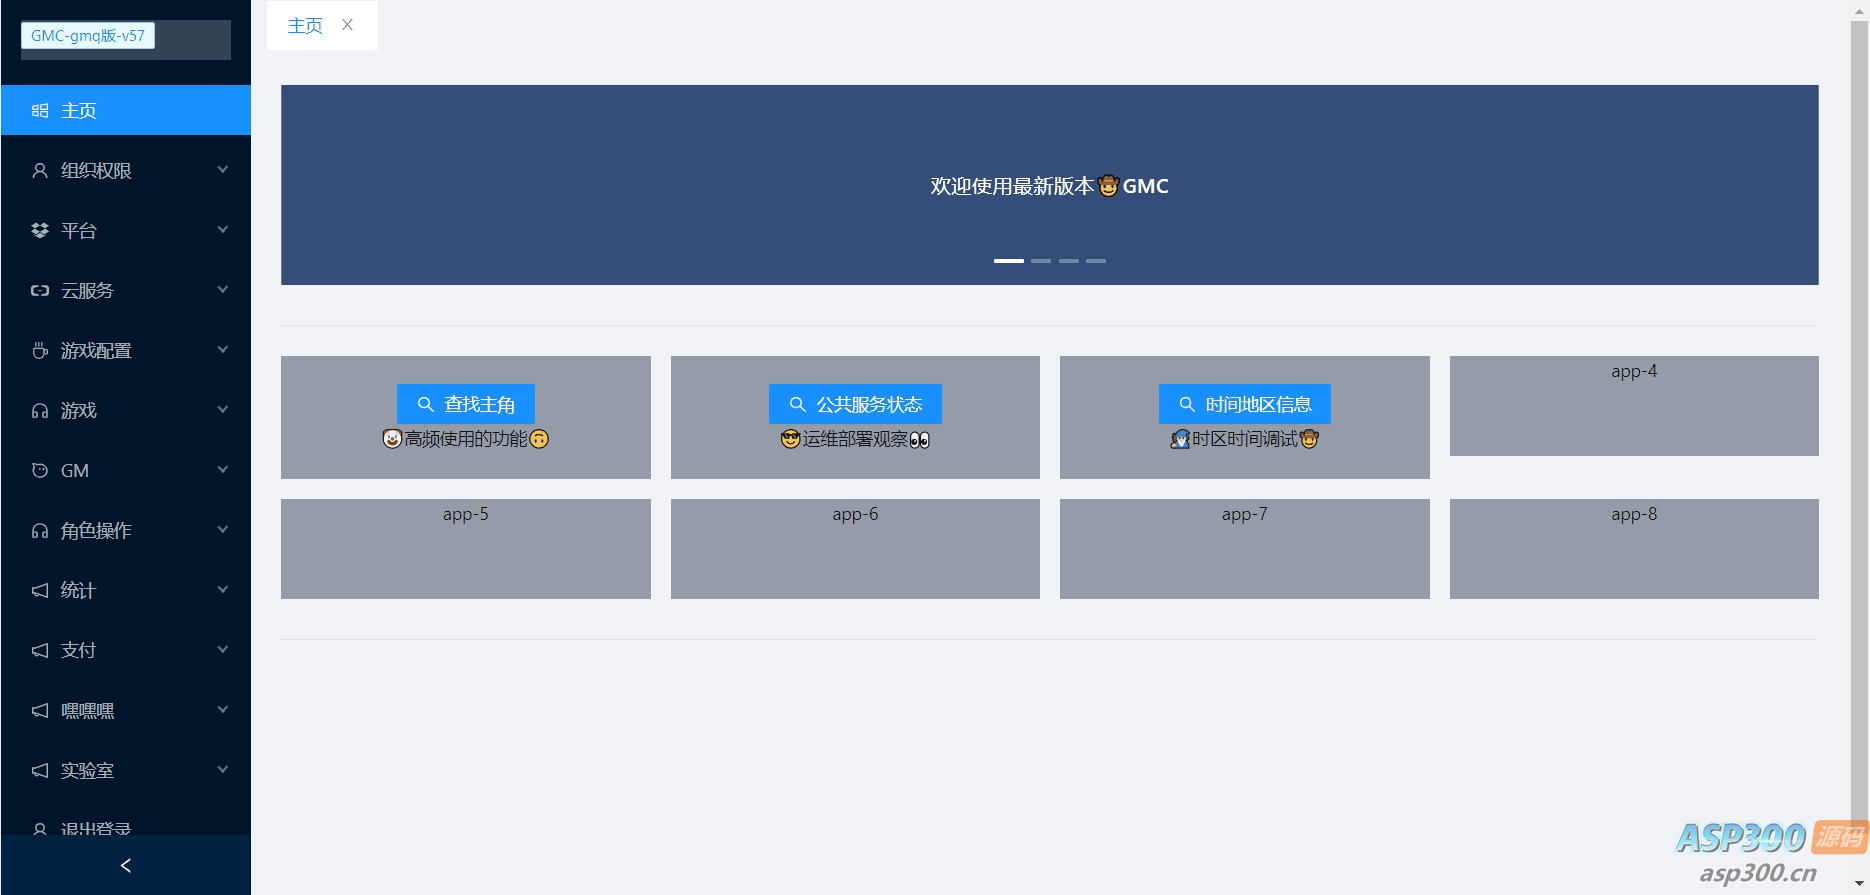Click the 支付 megaphone icon
This screenshot has width=1870, height=895.
(40, 651)
